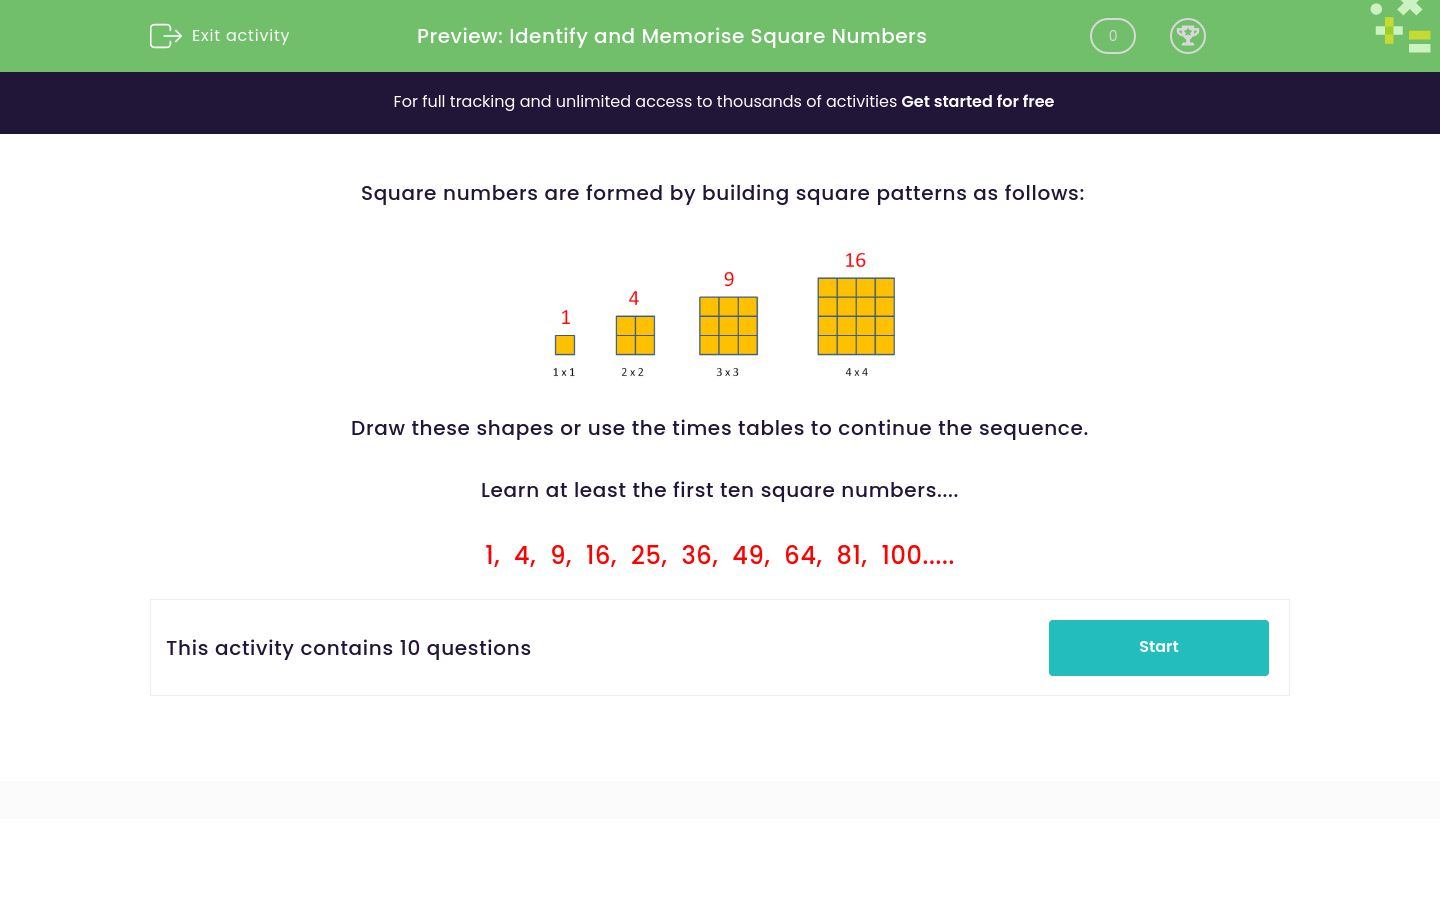Image resolution: width=1440 pixels, height=900 pixels.
Task: Expand the question count summary
Action: coord(349,648)
